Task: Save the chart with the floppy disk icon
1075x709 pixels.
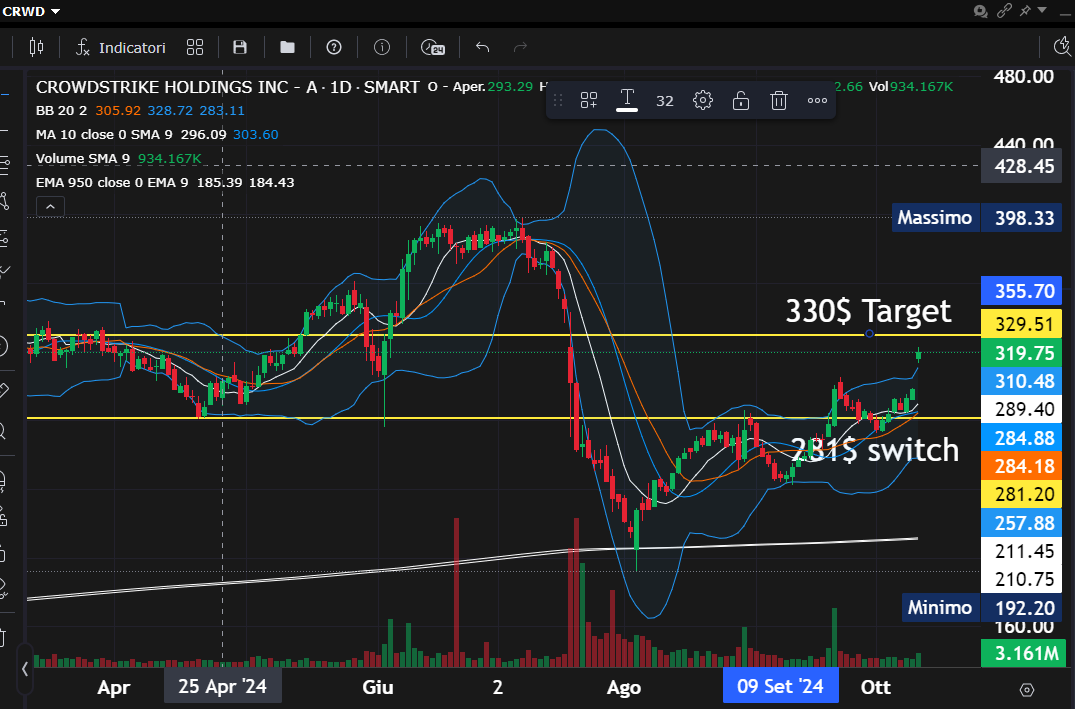Action: (240, 47)
